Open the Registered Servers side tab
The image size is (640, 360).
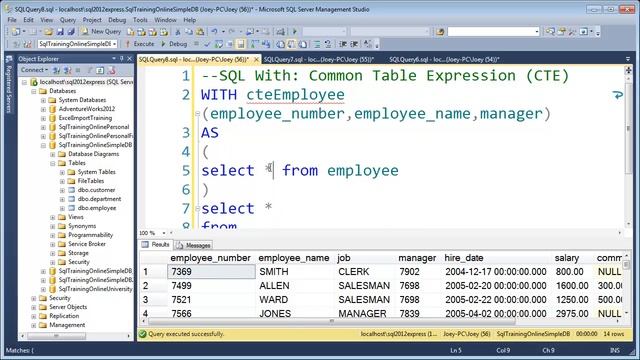(x=9, y=85)
